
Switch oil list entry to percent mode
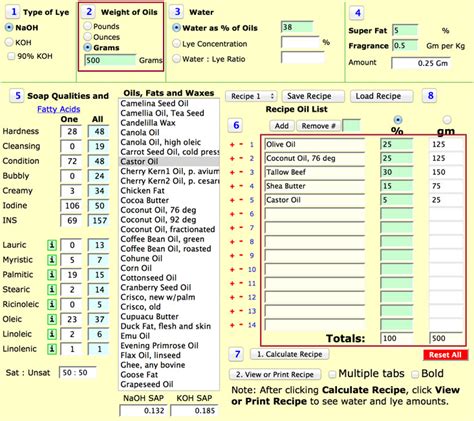pyautogui.click(x=398, y=120)
